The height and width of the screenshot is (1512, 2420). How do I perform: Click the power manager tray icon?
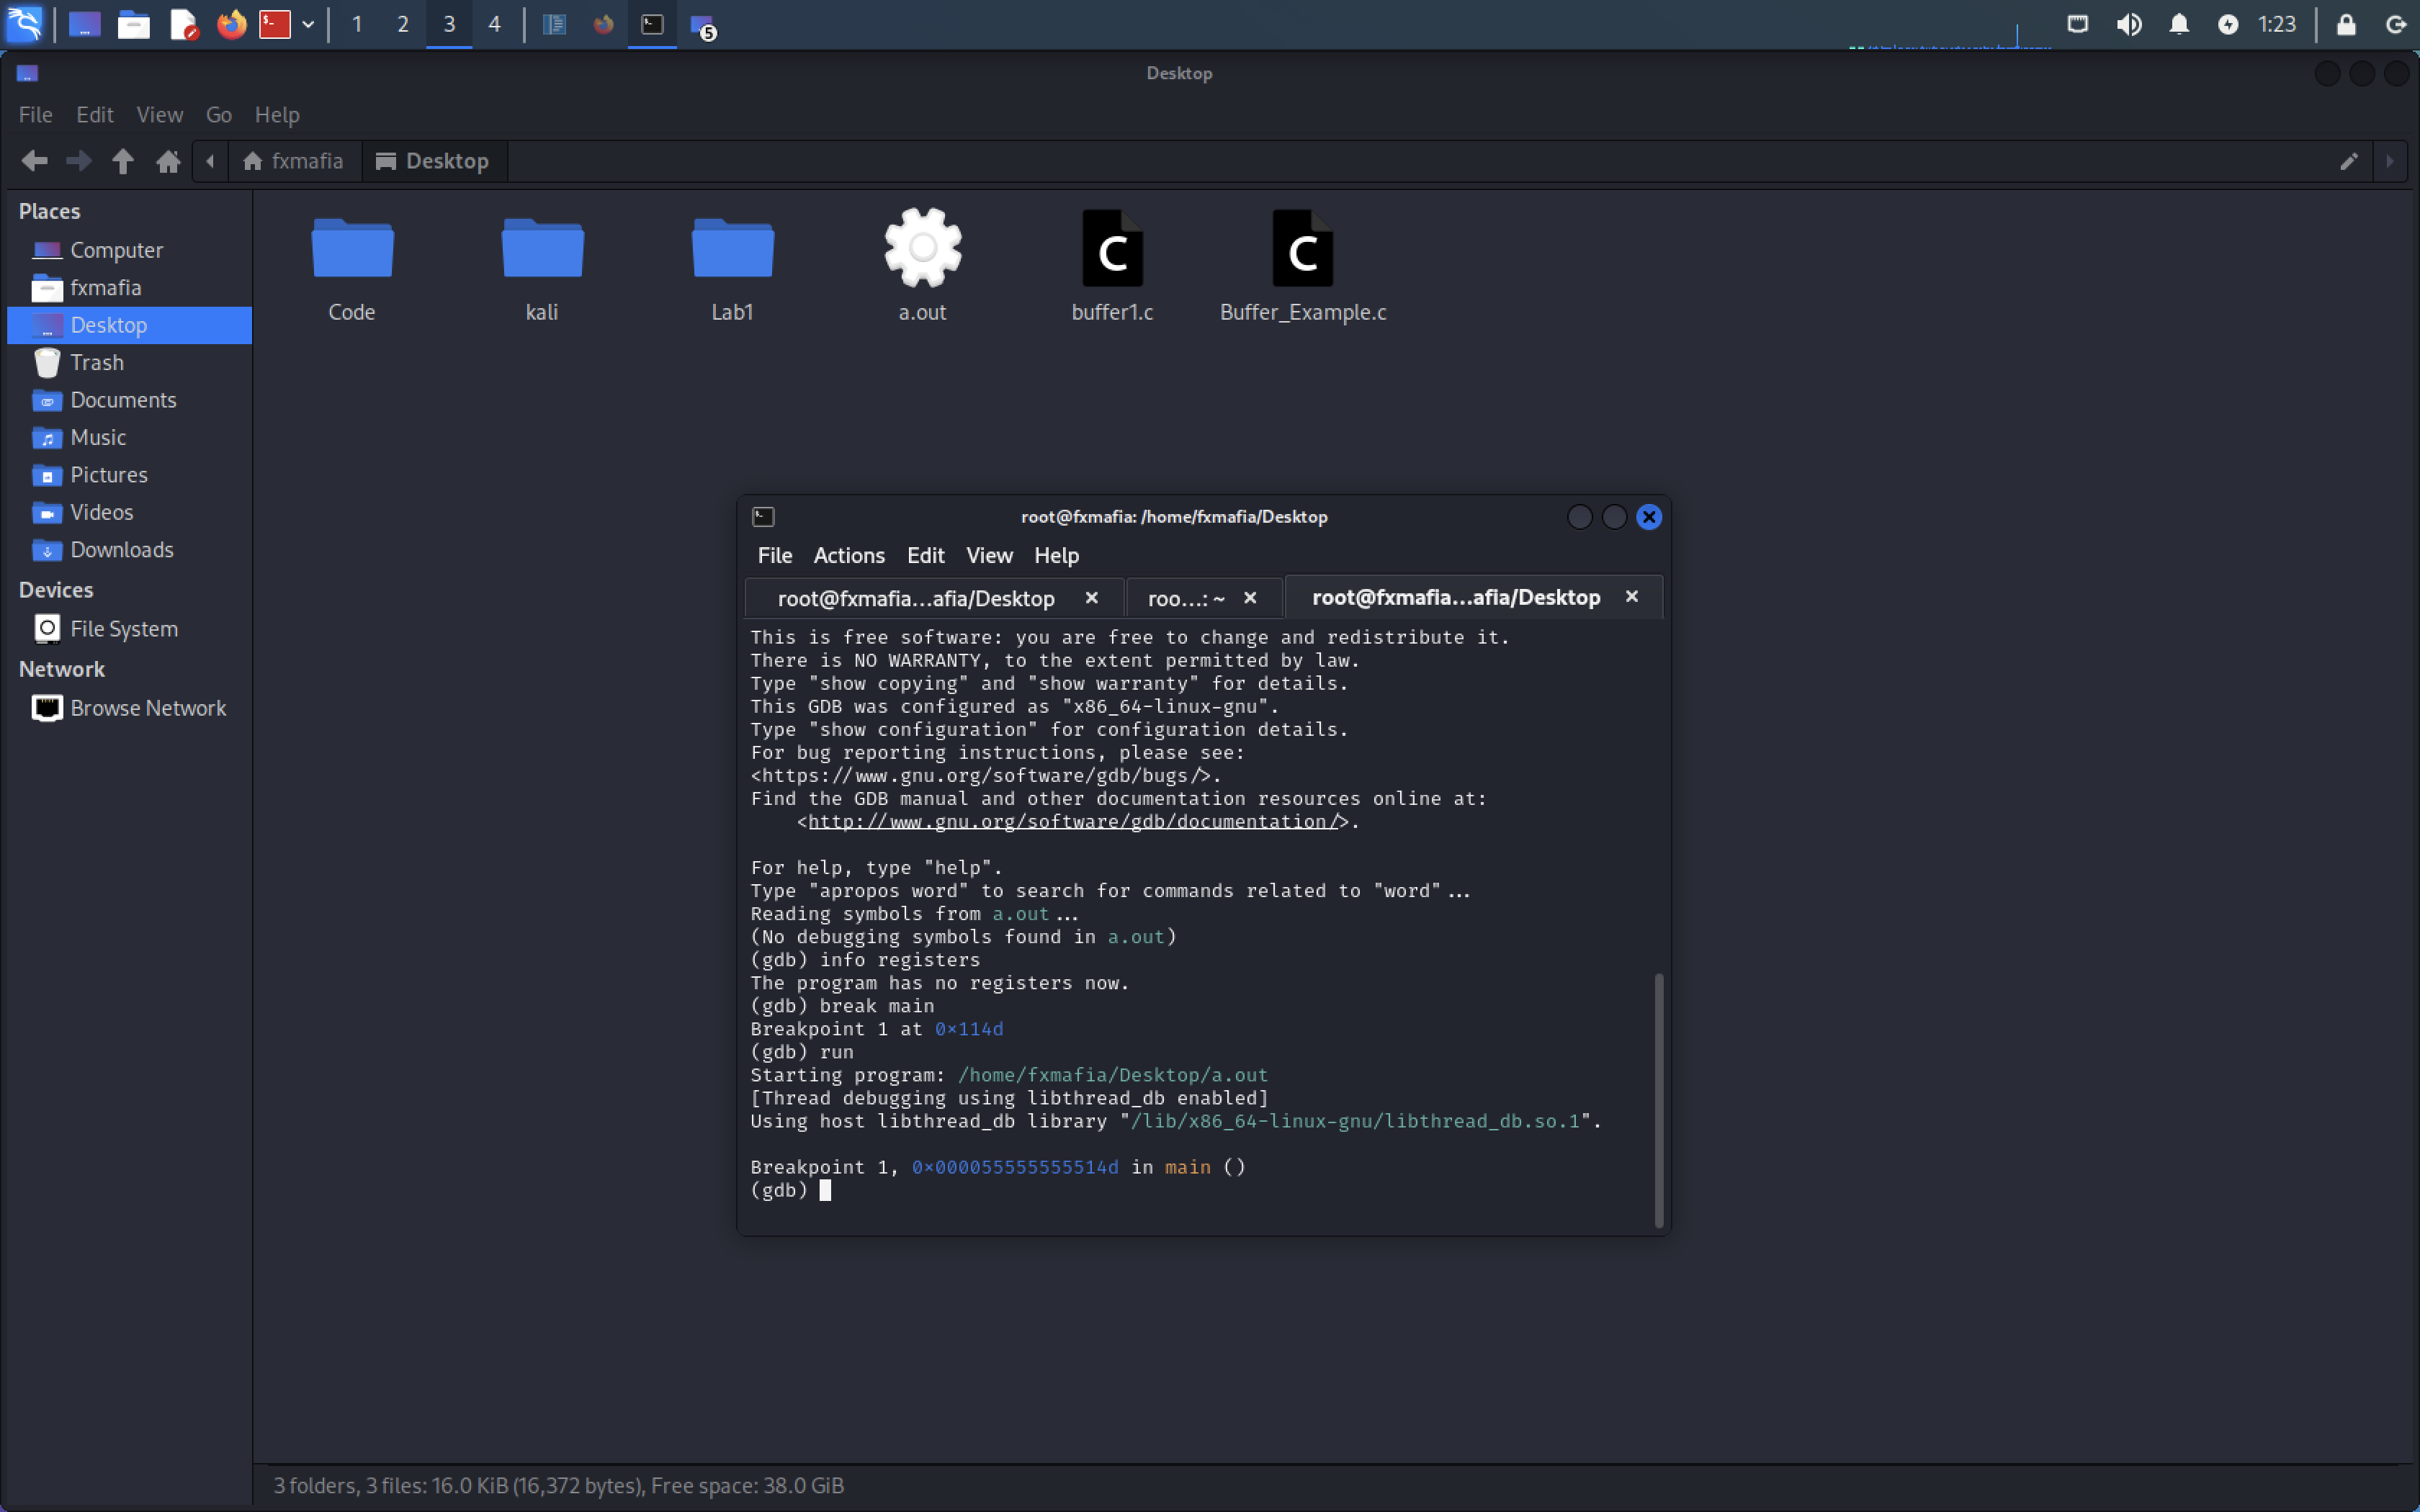(x=2228, y=24)
